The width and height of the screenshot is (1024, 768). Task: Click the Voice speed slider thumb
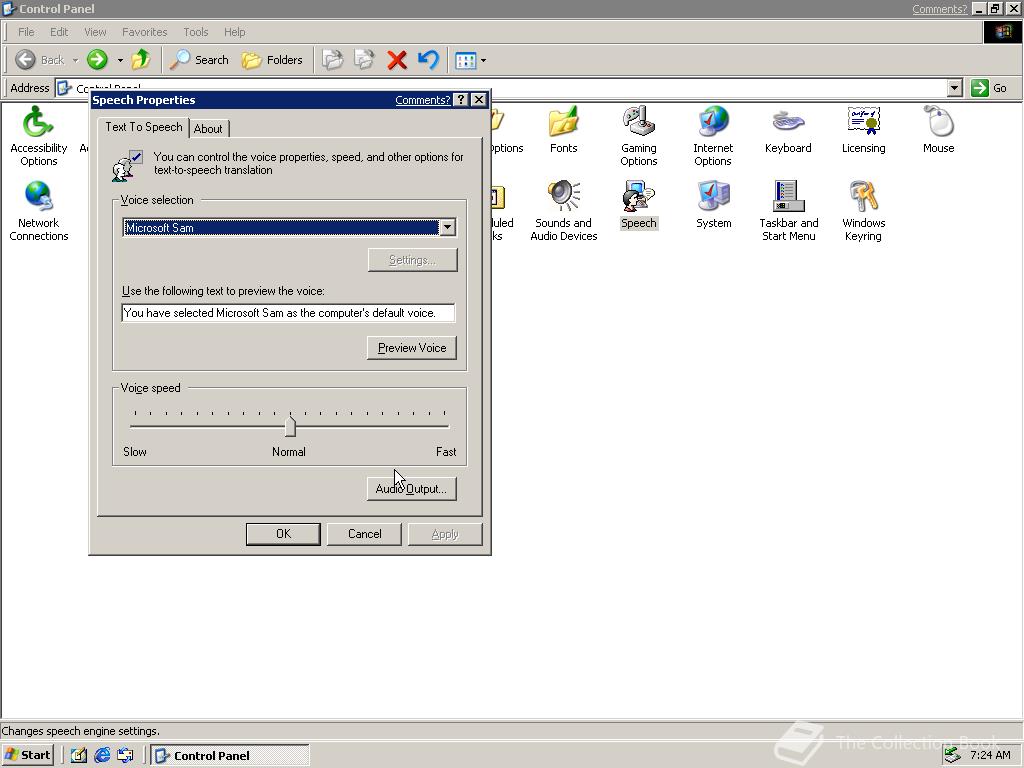click(x=290, y=426)
